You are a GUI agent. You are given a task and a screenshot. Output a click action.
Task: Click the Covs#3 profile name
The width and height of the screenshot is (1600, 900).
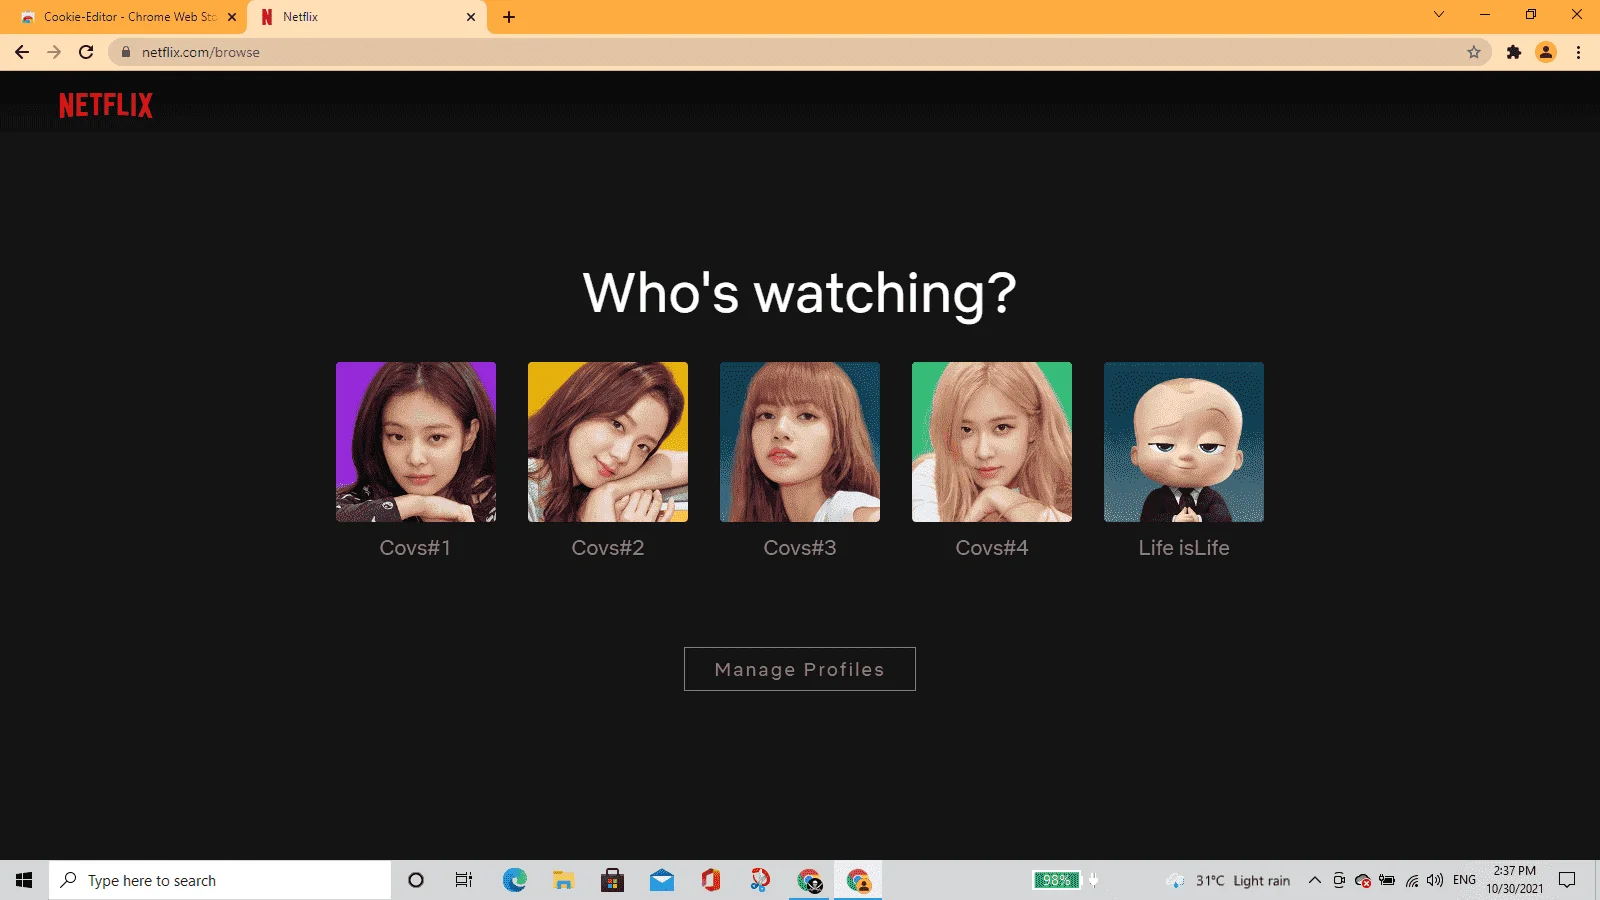tap(800, 548)
